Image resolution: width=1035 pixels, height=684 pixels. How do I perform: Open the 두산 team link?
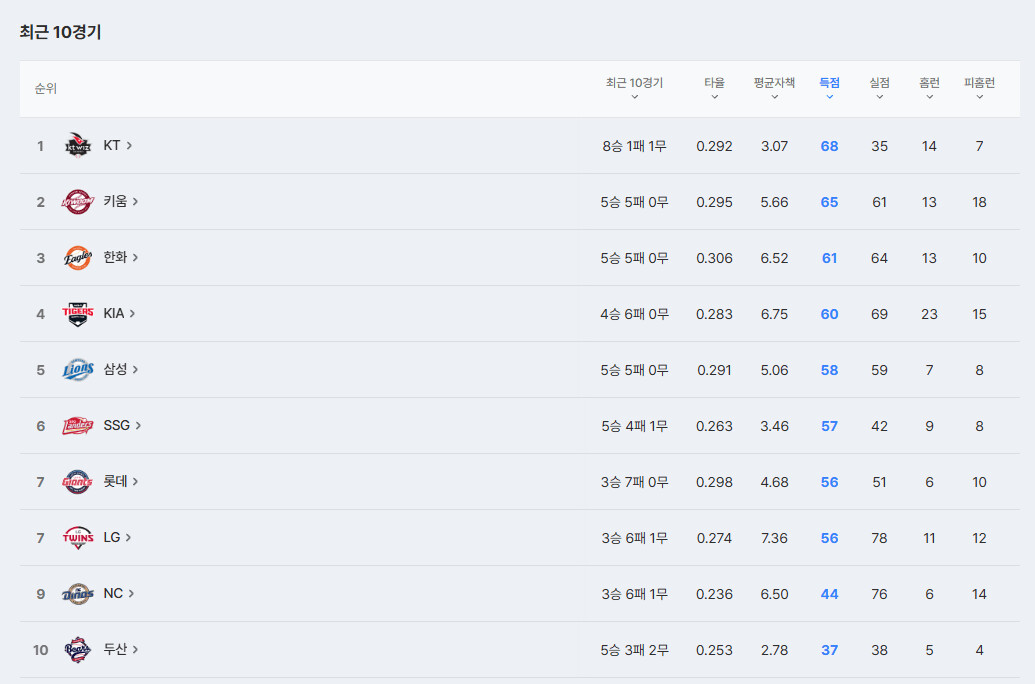click(121, 650)
